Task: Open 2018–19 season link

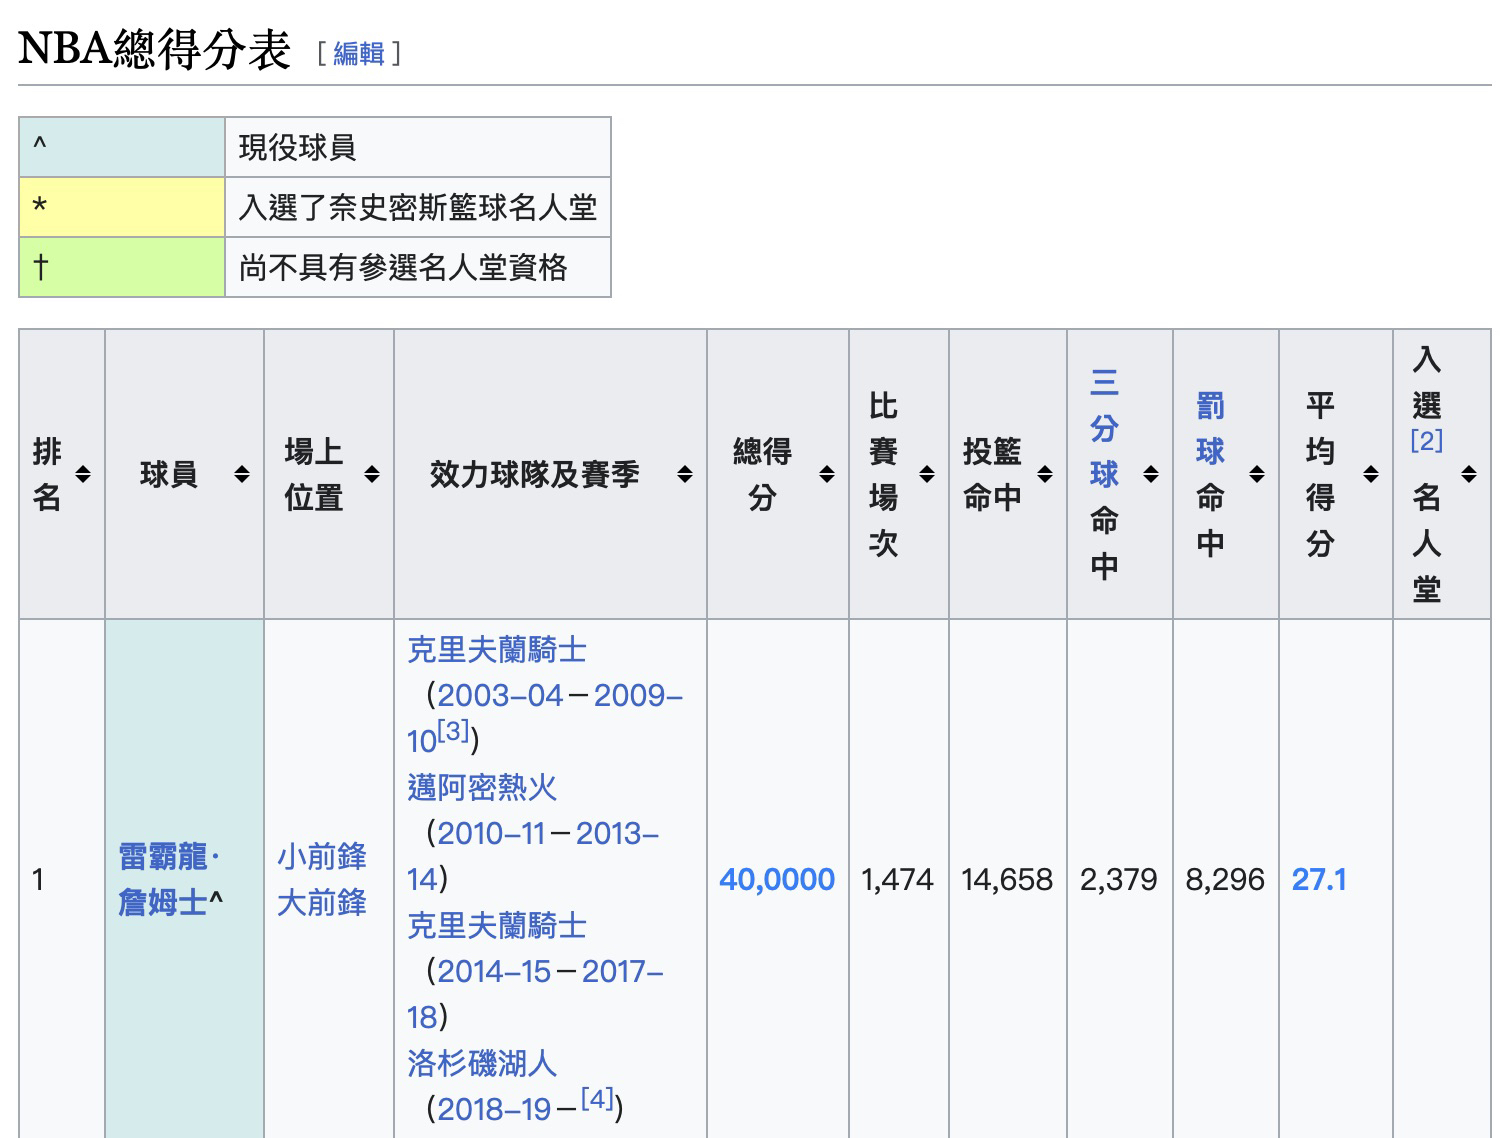Action: pyautogui.click(x=494, y=1109)
